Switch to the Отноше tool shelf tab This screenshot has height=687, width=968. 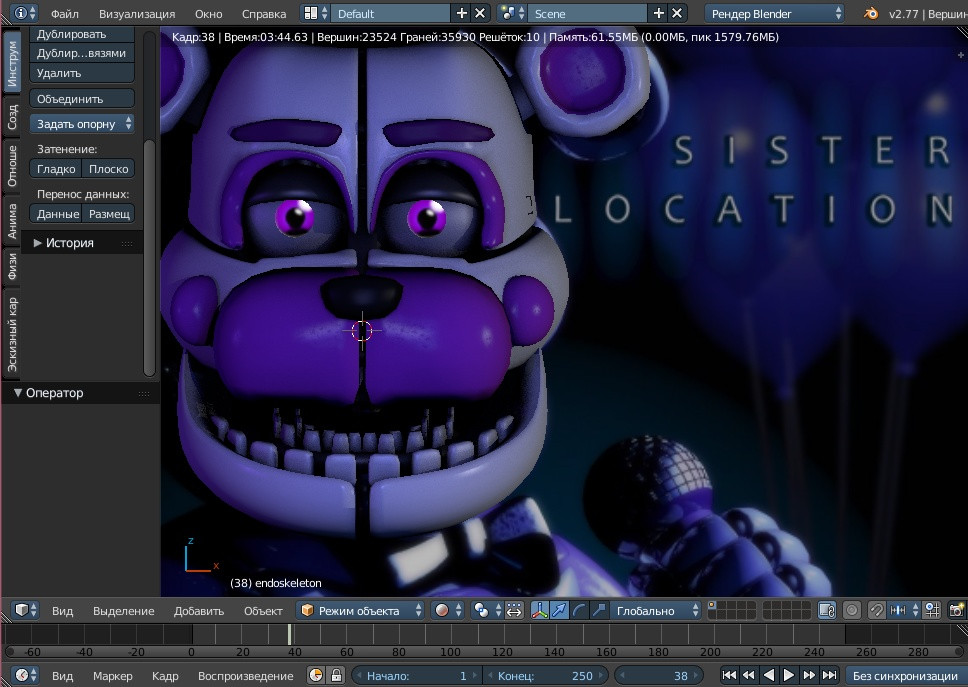click(x=12, y=165)
